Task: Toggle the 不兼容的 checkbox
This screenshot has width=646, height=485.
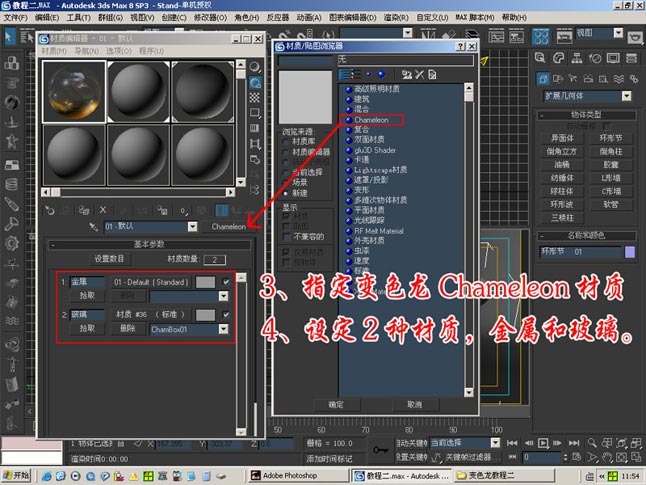Action: coord(286,237)
